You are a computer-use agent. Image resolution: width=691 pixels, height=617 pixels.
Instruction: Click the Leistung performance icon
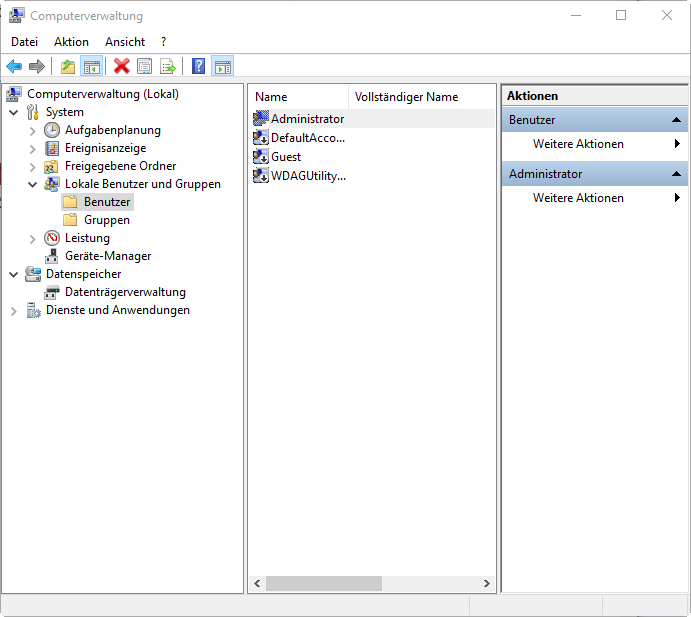(x=52, y=238)
